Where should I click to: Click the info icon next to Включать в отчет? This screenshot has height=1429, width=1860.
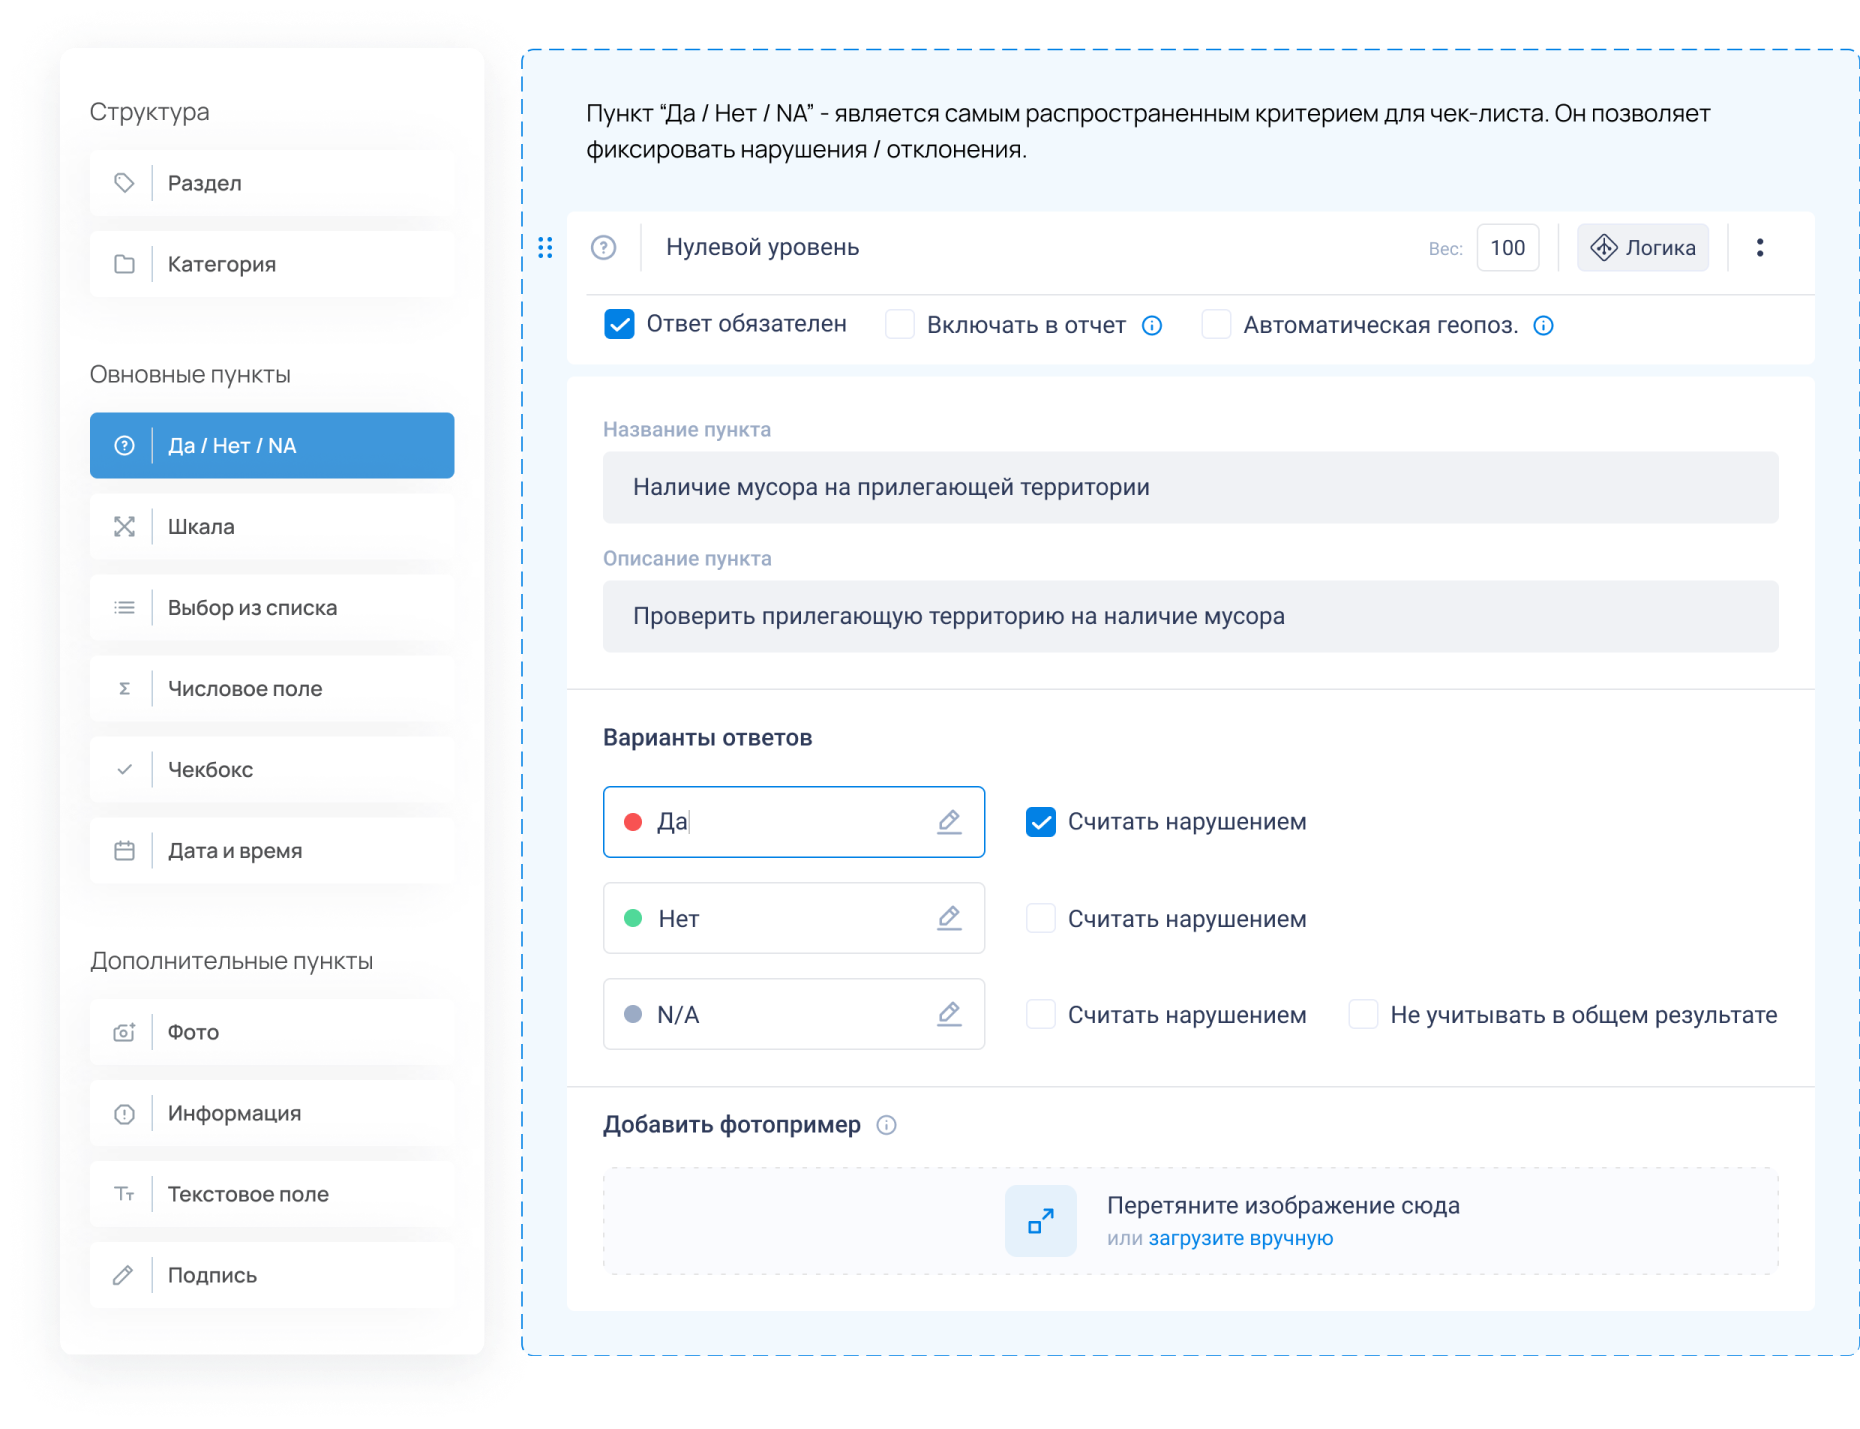(1153, 325)
